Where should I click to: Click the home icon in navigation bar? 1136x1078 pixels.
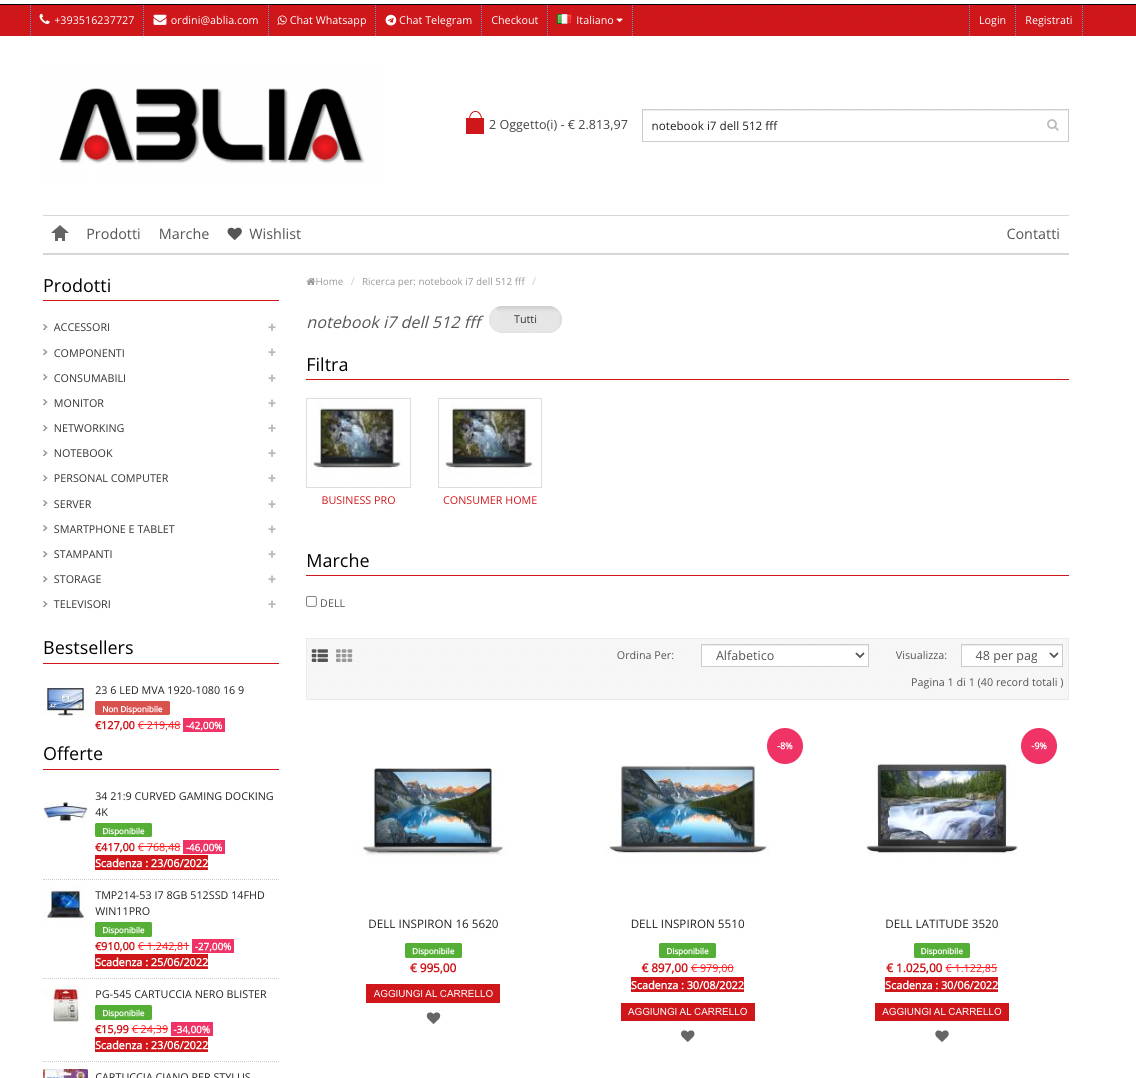(60, 233)
